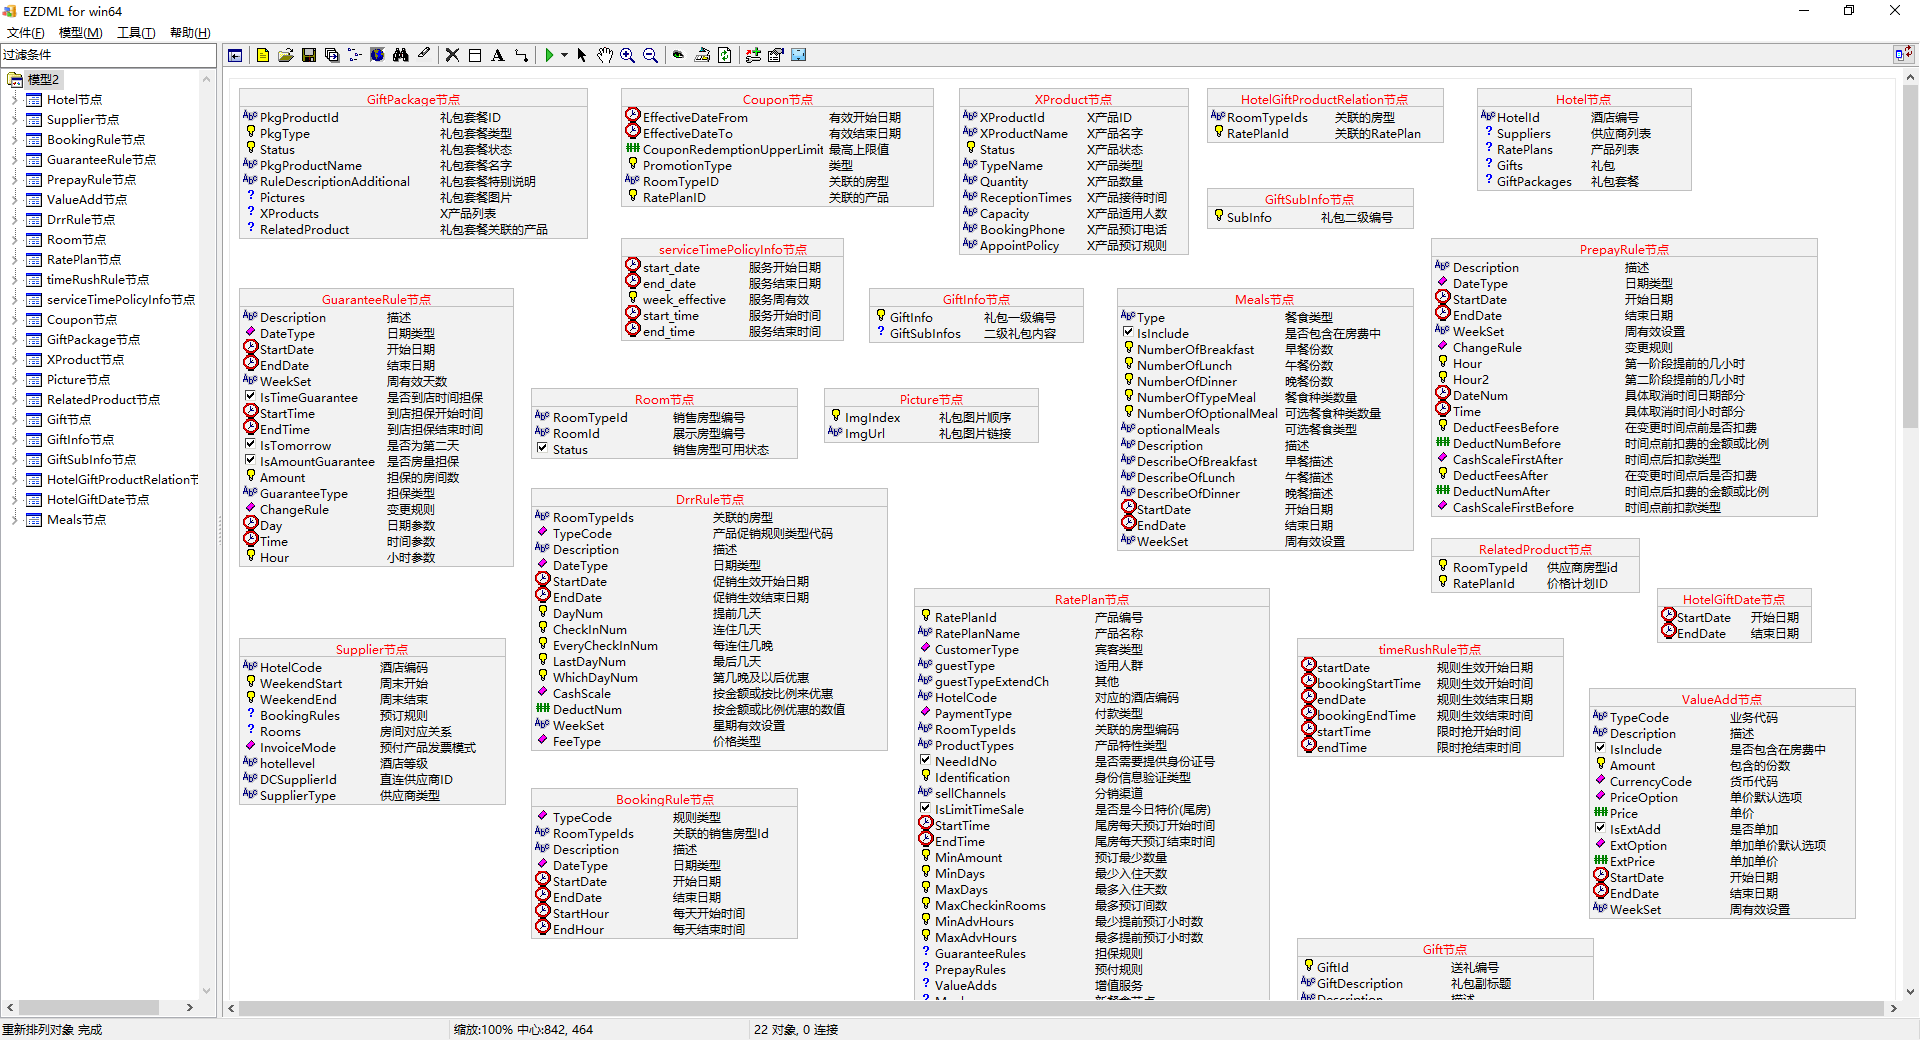Image resolution: width=1920 pixels, height=1040 pixels.
Task: Open the 模型(M) menu
Action: [80, 32]
